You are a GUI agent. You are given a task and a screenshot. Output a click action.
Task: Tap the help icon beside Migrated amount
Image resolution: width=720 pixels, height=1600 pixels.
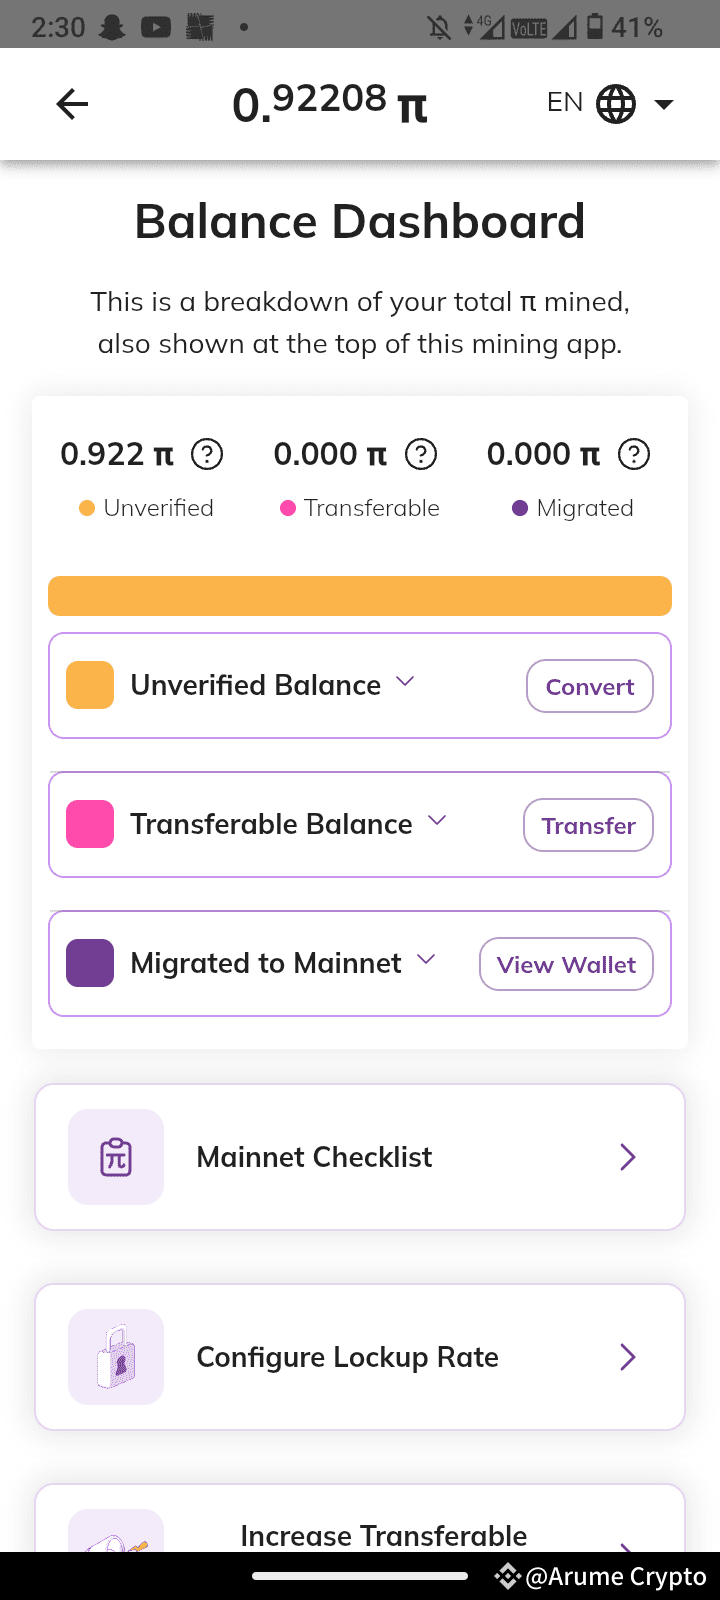(x=634, y=455)
